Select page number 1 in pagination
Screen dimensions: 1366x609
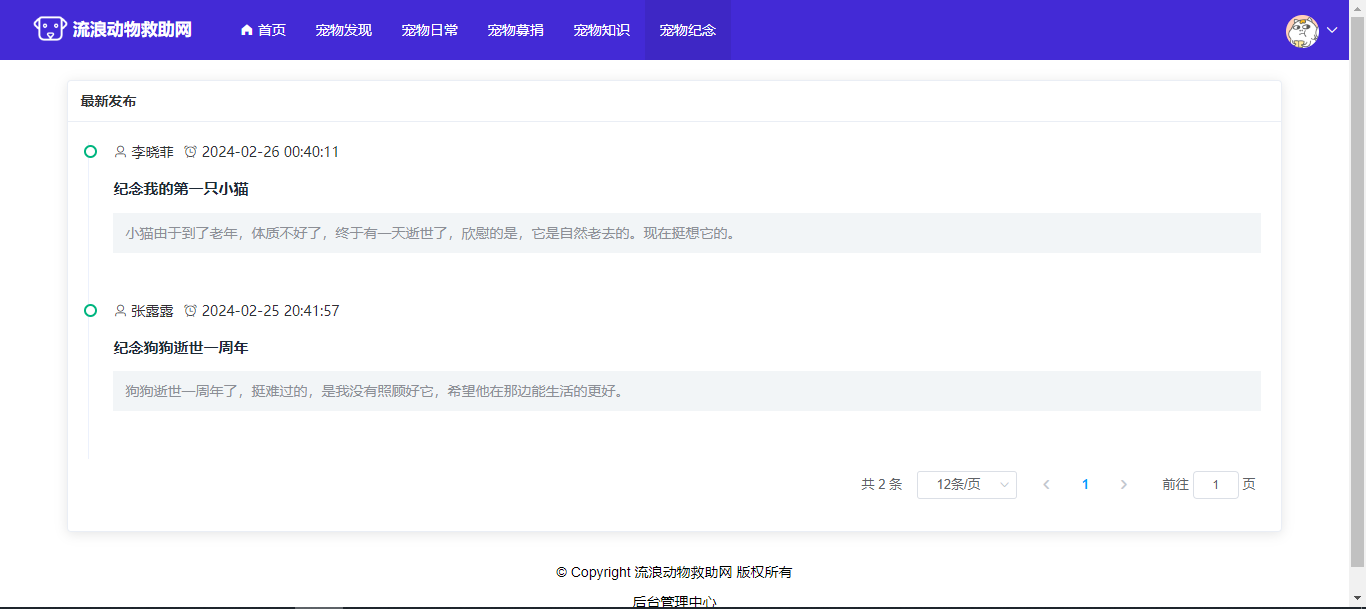click(x=1085, y=485)
